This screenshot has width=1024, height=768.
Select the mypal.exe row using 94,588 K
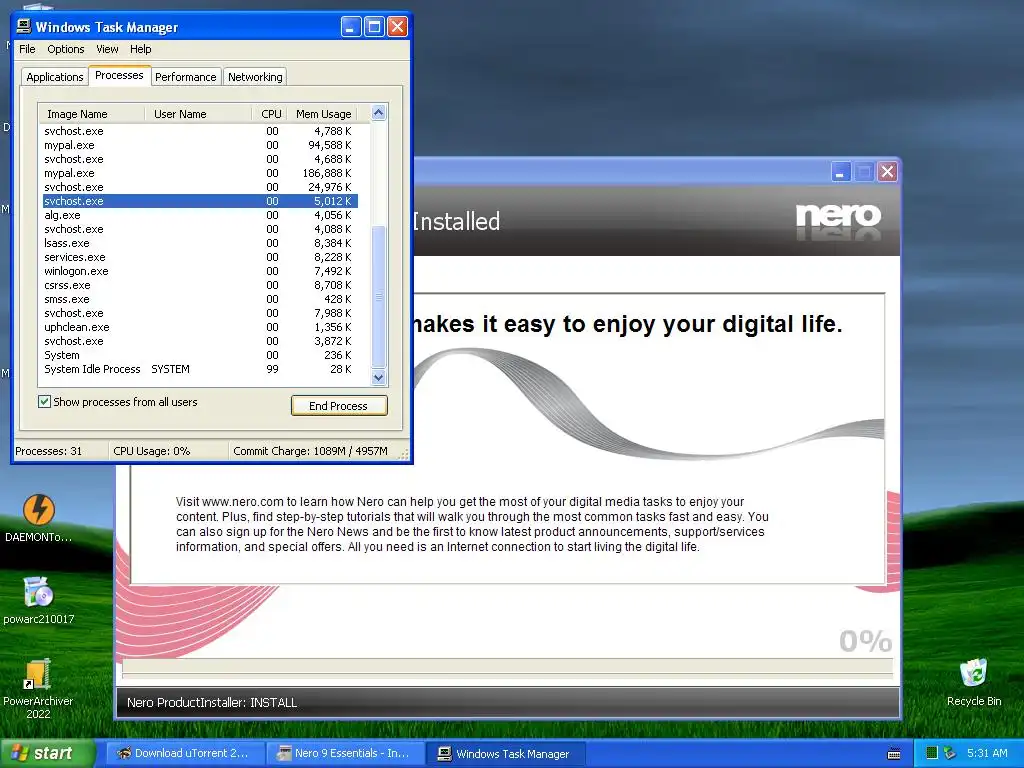coord(200,145)
